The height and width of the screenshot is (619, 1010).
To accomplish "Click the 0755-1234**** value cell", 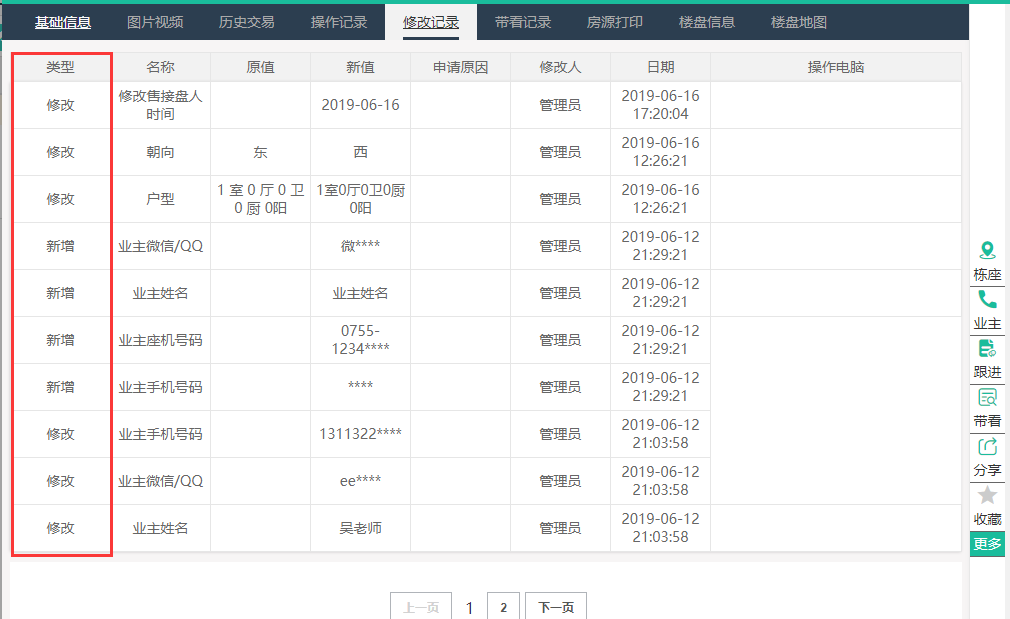I will (x=360, y=340).
